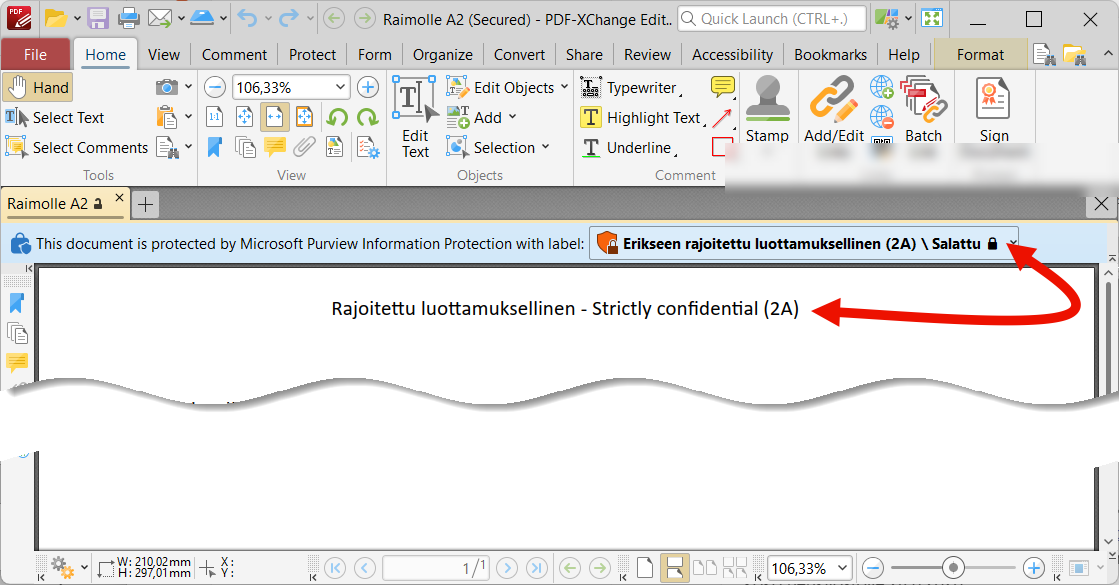
Task: Rotate the page view clockwise
Action: point(368,117)
